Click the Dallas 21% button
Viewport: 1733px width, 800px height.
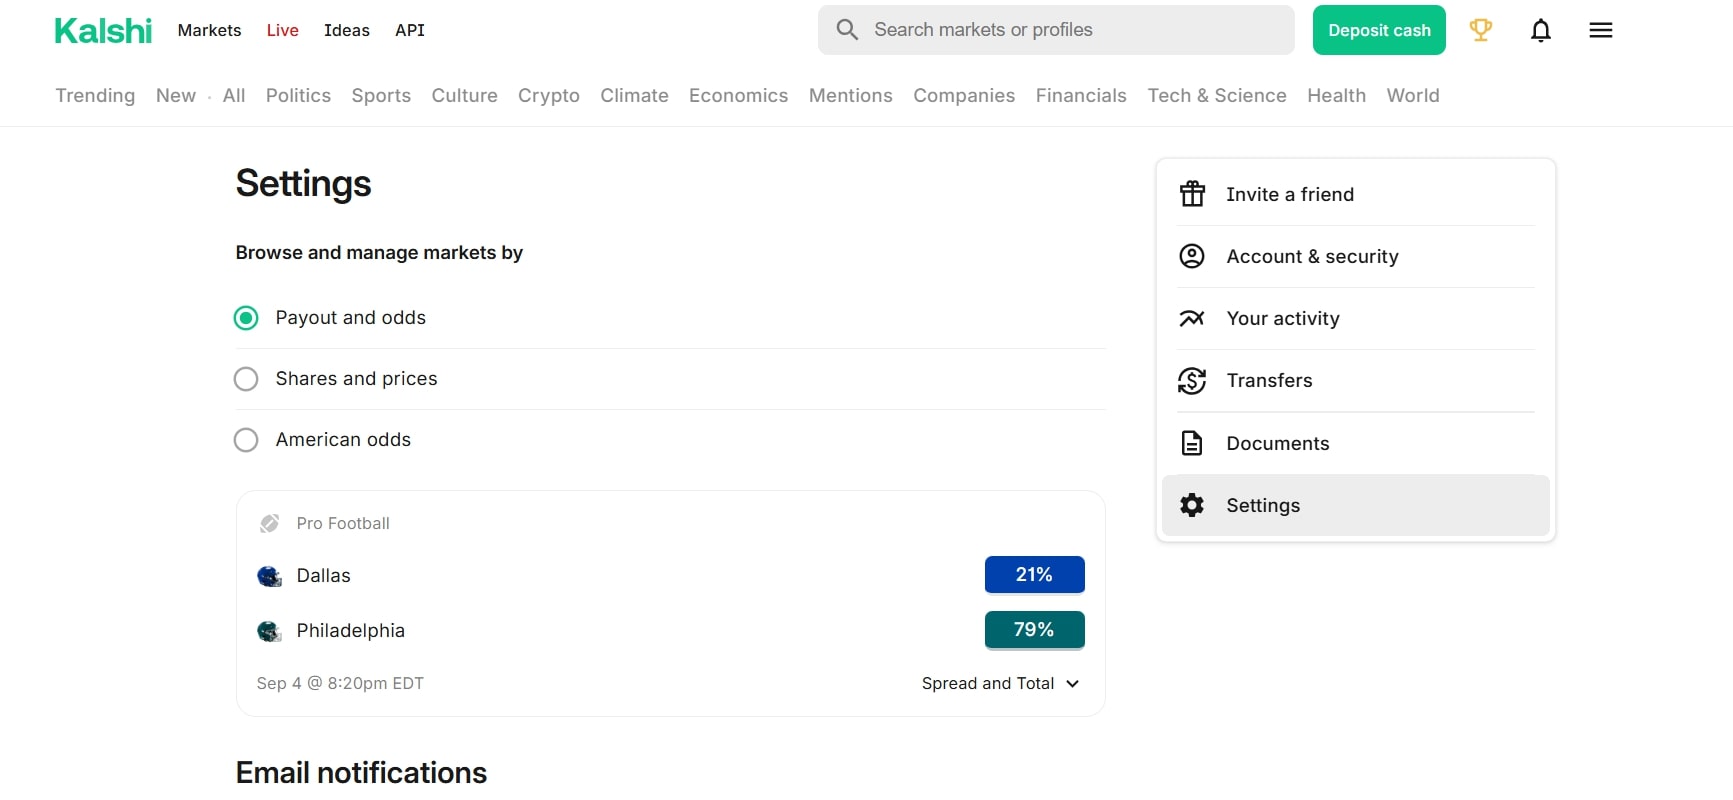1035,575
